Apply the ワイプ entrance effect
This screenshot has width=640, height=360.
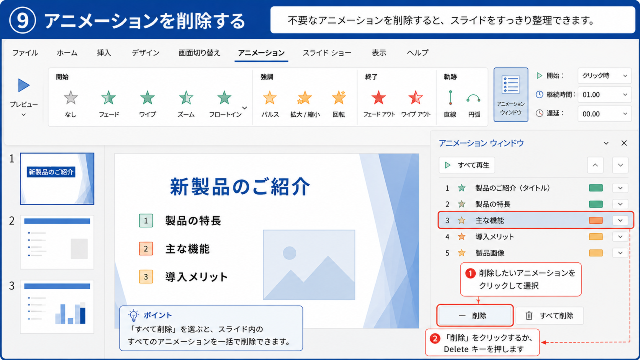click(x=147, y=98)
